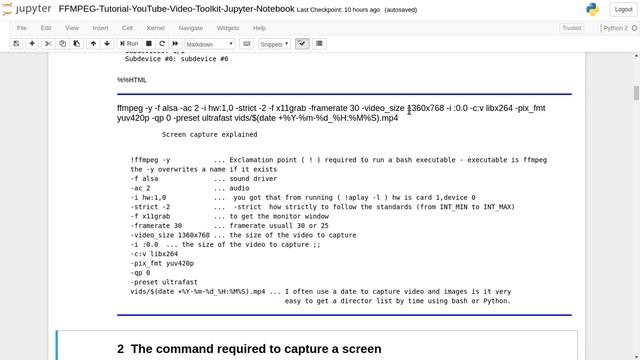This screenshot has height=360, width=640.
Task: Click the Trusted notebook button
Action: [x=571, y=28]
